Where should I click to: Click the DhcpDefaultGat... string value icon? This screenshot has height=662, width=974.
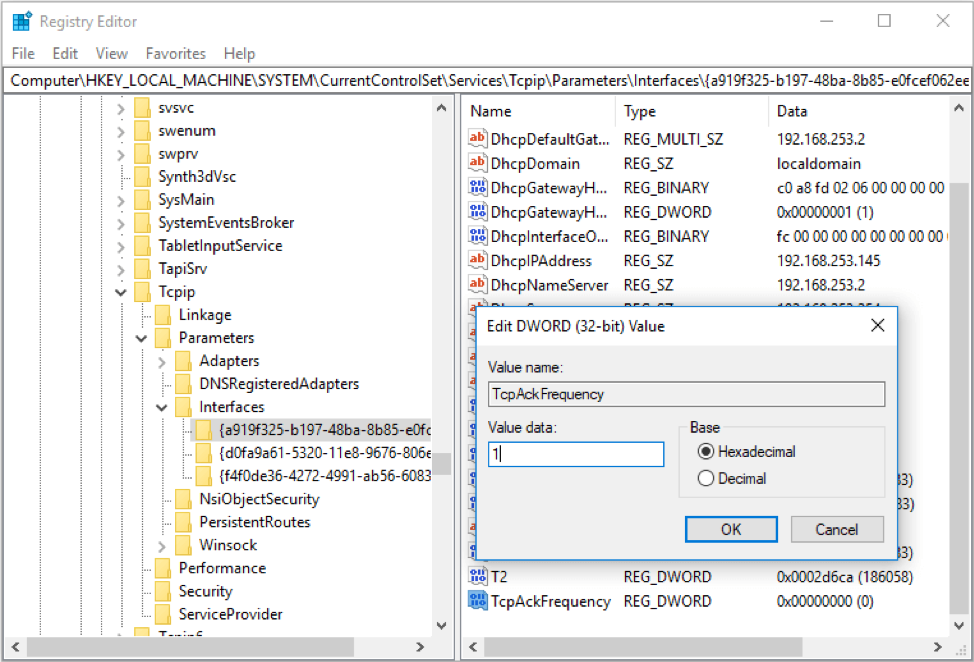tap(477, 138)
